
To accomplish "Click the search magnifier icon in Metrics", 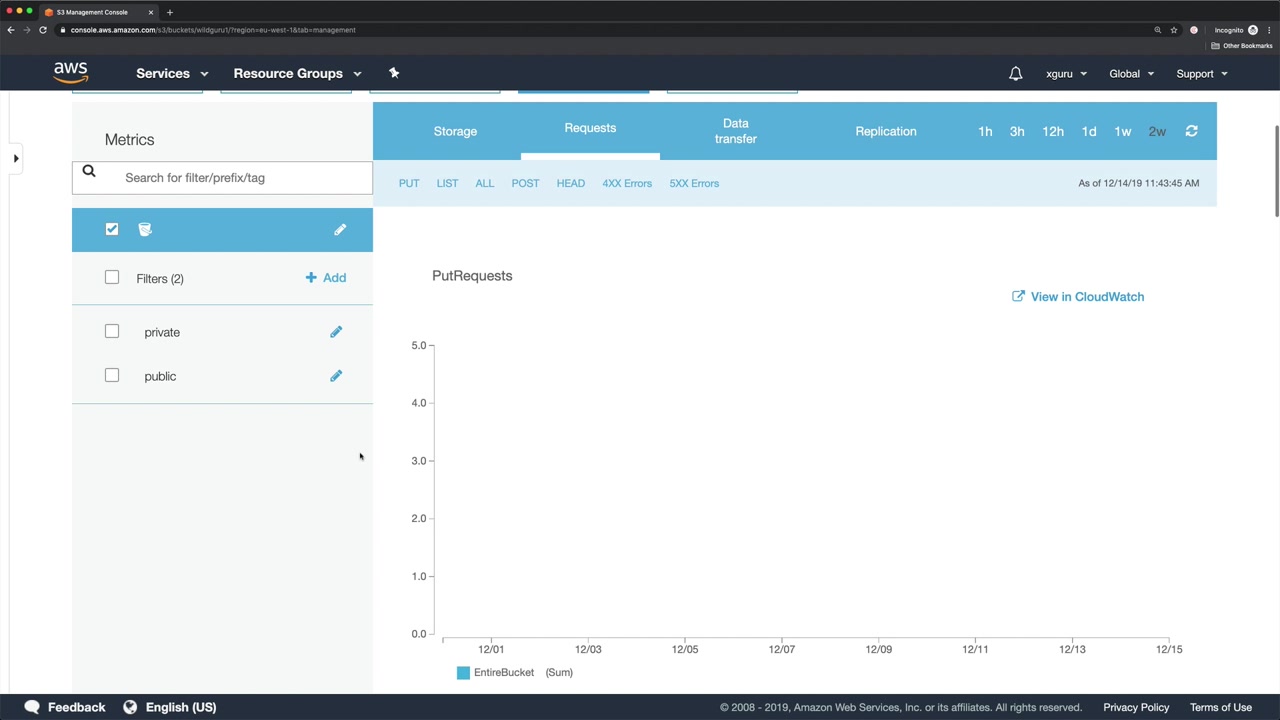I will (x=89, y=172).
